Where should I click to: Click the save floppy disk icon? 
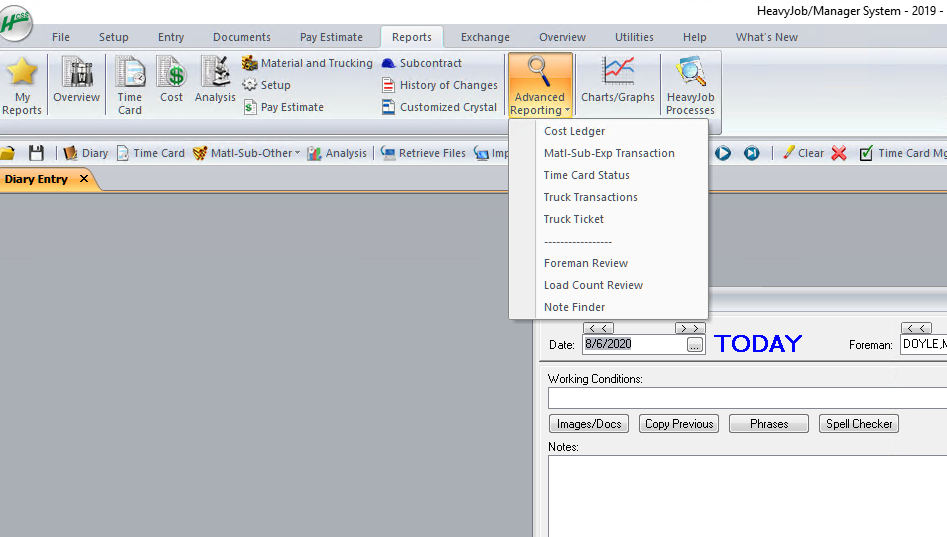pyautogui.click(x=36, y=153)
